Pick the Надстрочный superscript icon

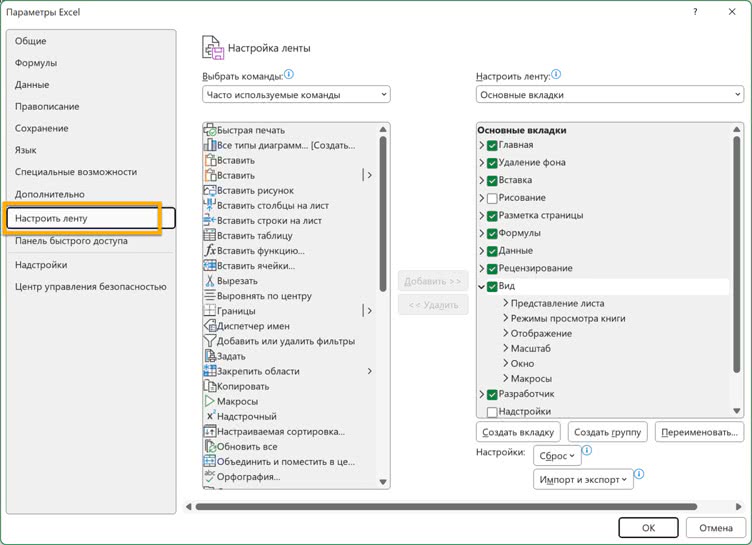tap(210, 416)
